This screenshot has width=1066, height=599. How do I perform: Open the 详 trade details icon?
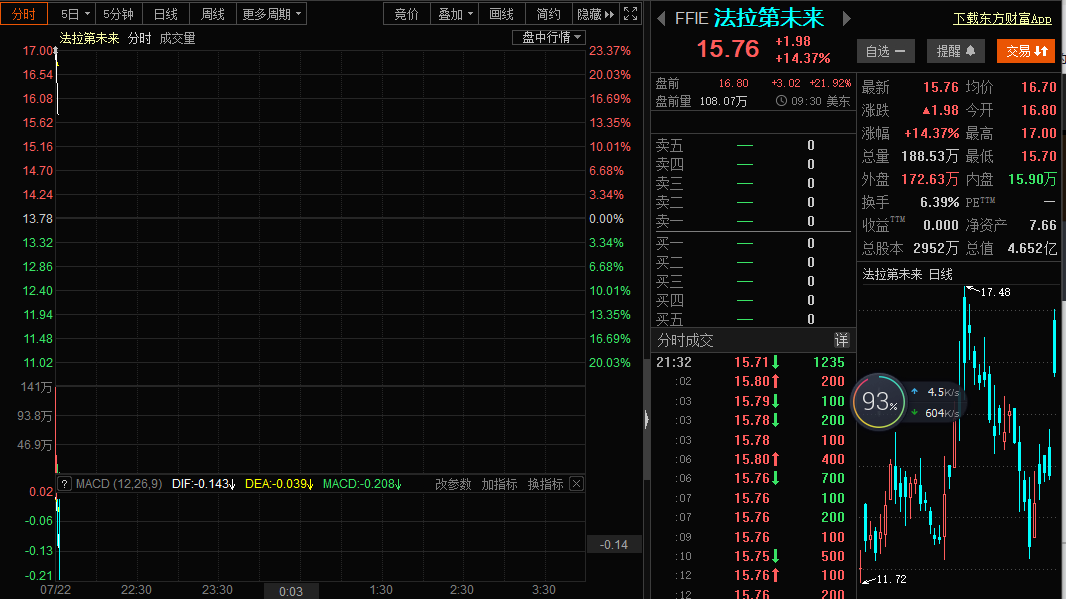click(x=841, y=340)
